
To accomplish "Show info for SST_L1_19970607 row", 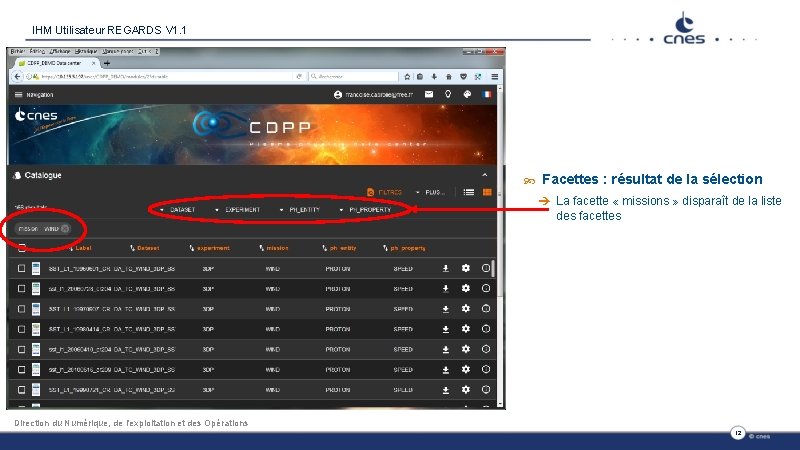I will [x=486, y=309].
